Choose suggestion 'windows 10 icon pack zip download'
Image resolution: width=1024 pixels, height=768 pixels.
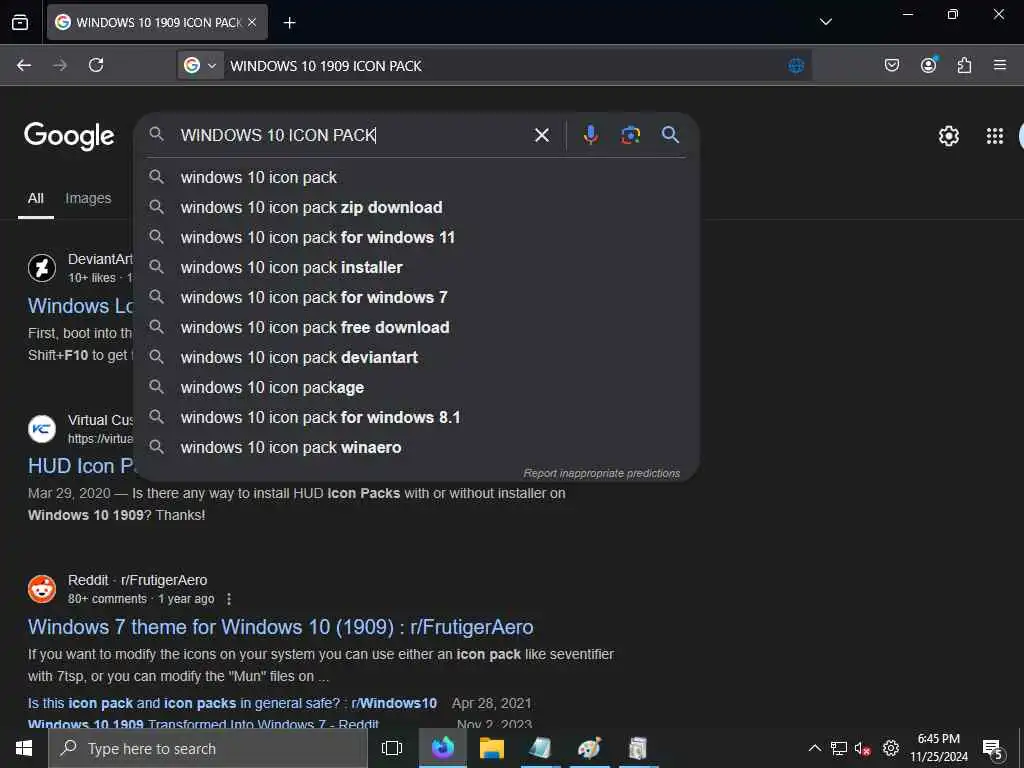417,208
